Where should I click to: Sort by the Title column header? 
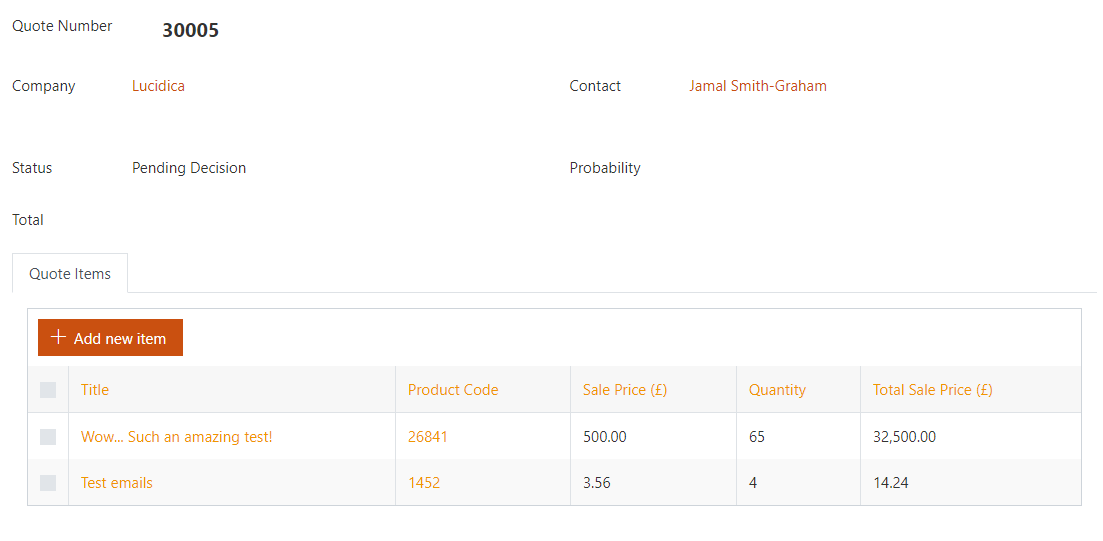coord(95,390)
